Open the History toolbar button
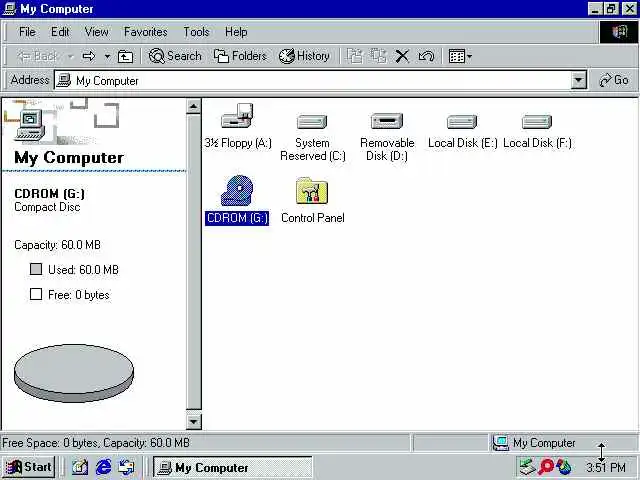Viewport: 640px width, 480px height. (x=304, y=56)
